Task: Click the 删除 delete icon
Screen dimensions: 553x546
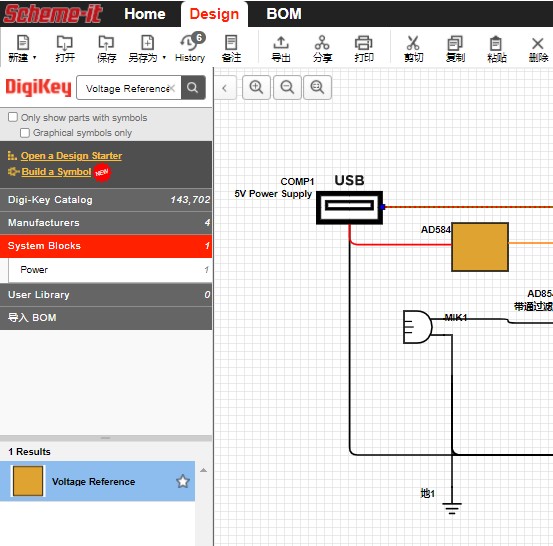Action: coord(537,43)
